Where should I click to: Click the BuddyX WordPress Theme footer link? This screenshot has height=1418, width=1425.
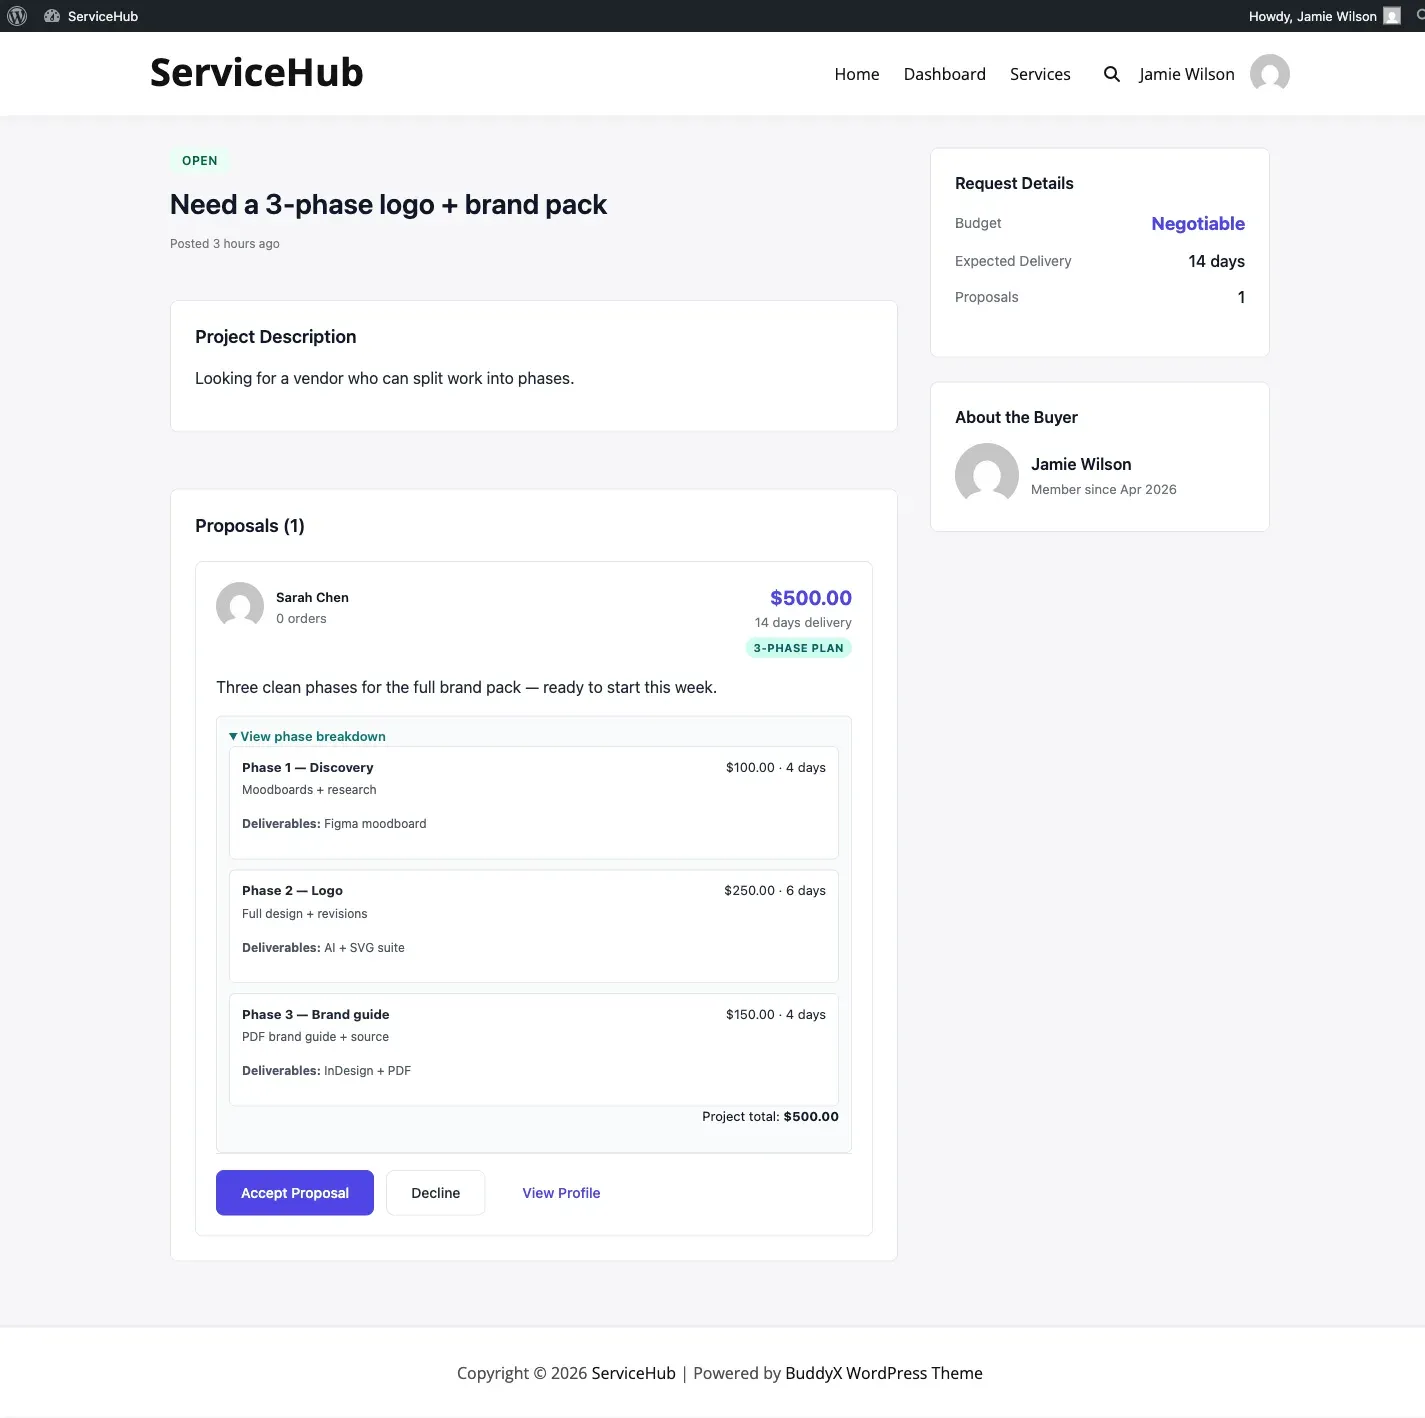(884, 1373)
